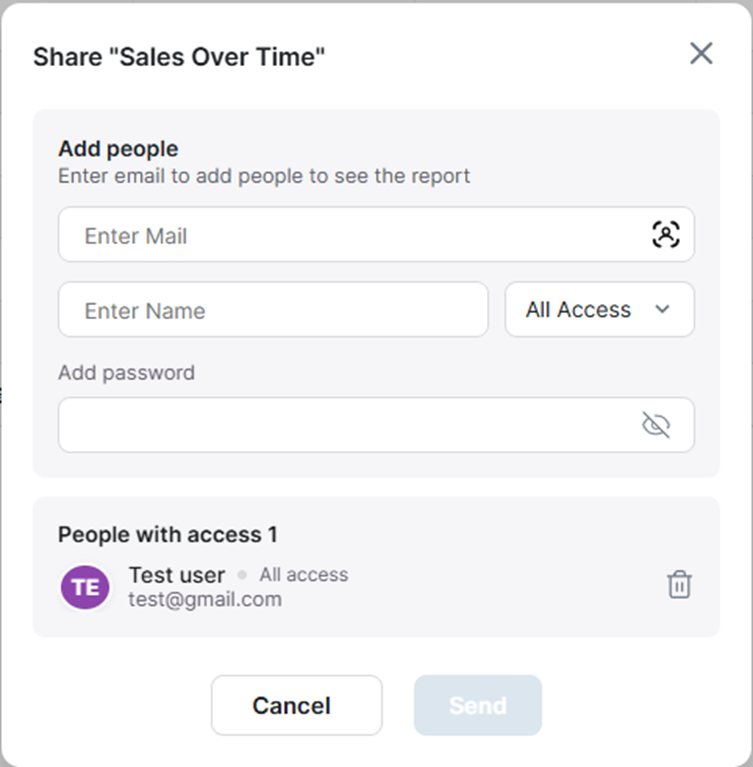Click the test@gmail.com email address

pyautogui.click(x=205, y=599)
